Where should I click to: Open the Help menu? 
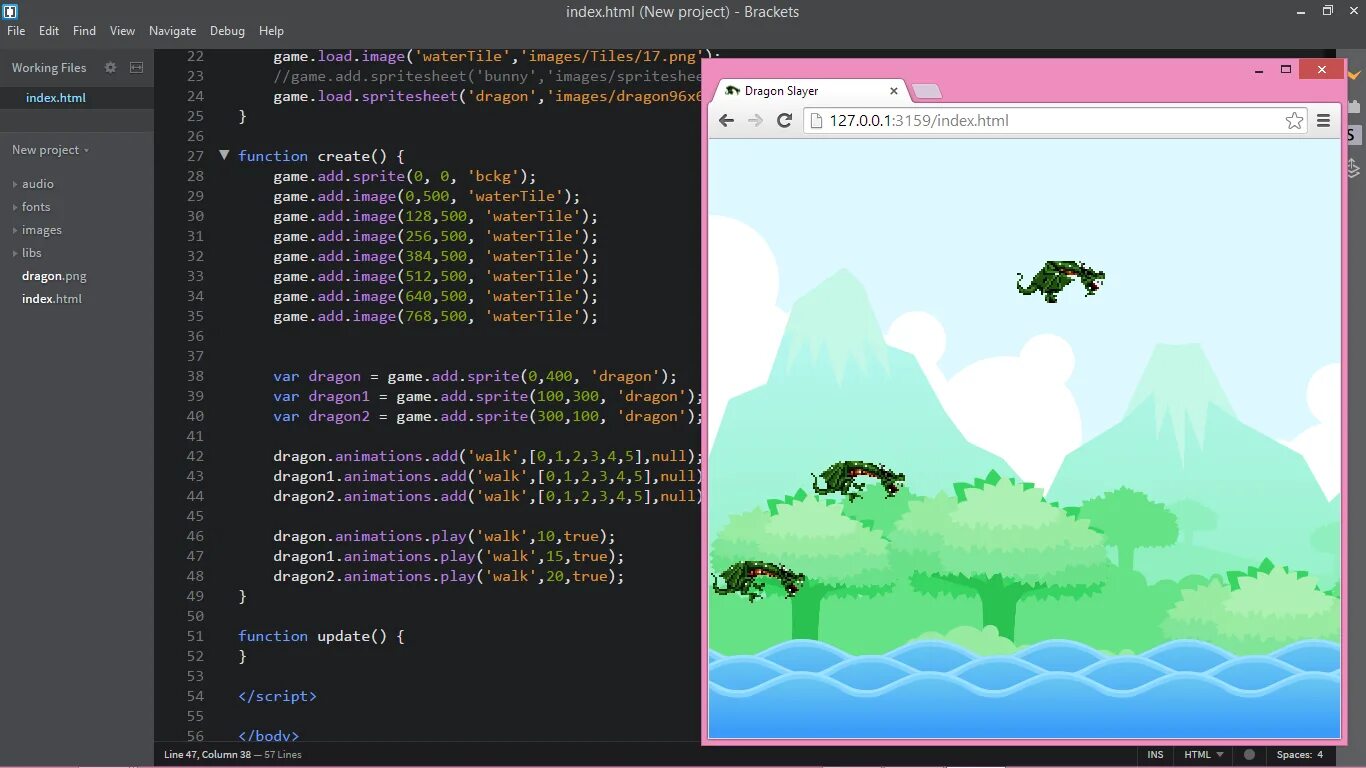(271, 31)
